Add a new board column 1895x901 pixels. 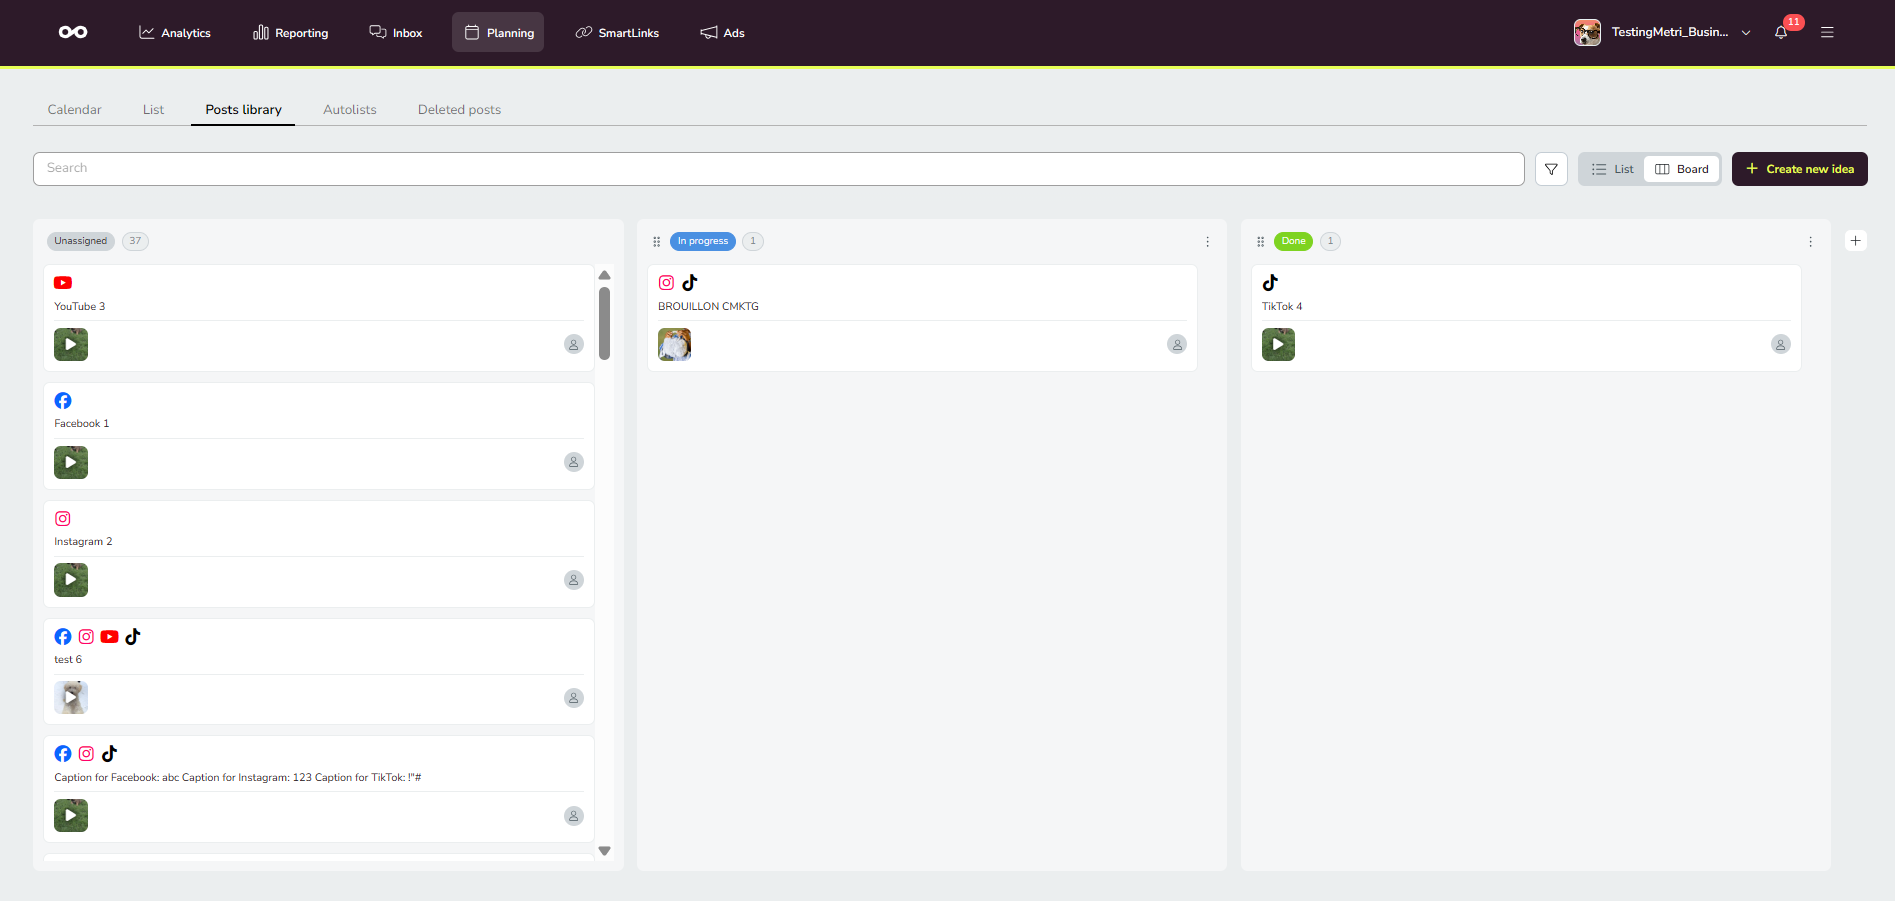1856,240
